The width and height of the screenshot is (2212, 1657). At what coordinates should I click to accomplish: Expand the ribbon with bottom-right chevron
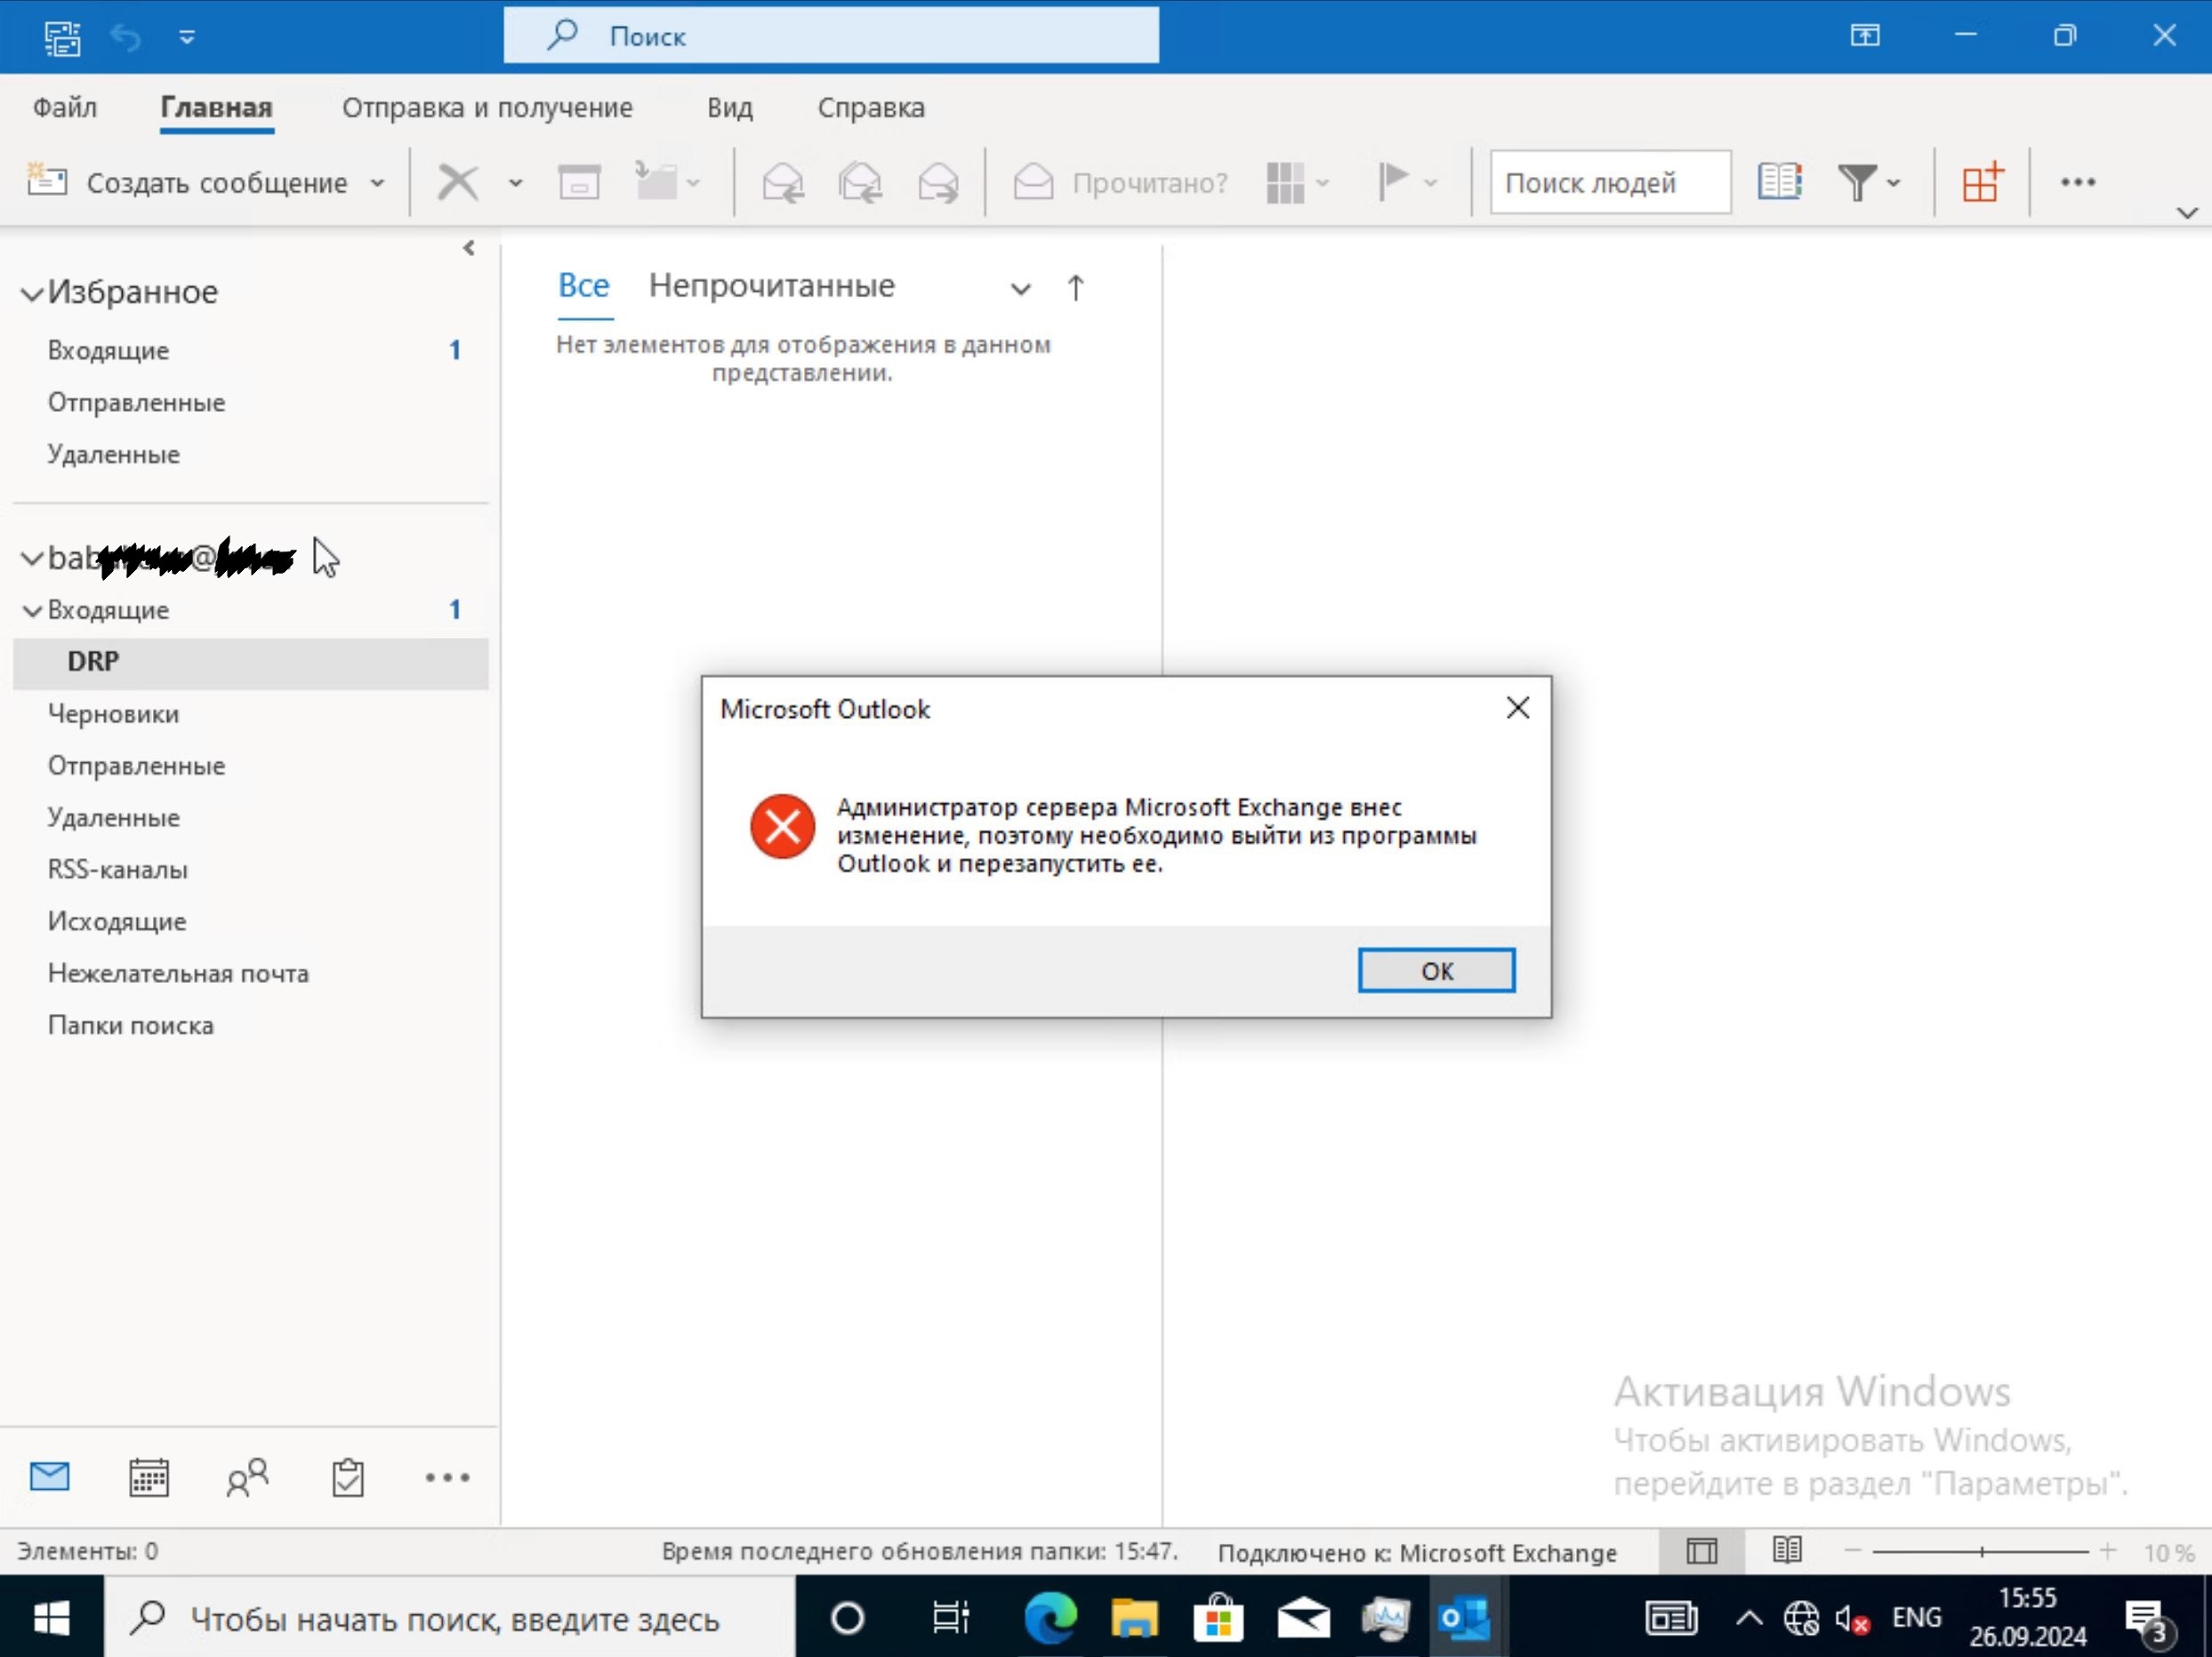point(2187,212)
